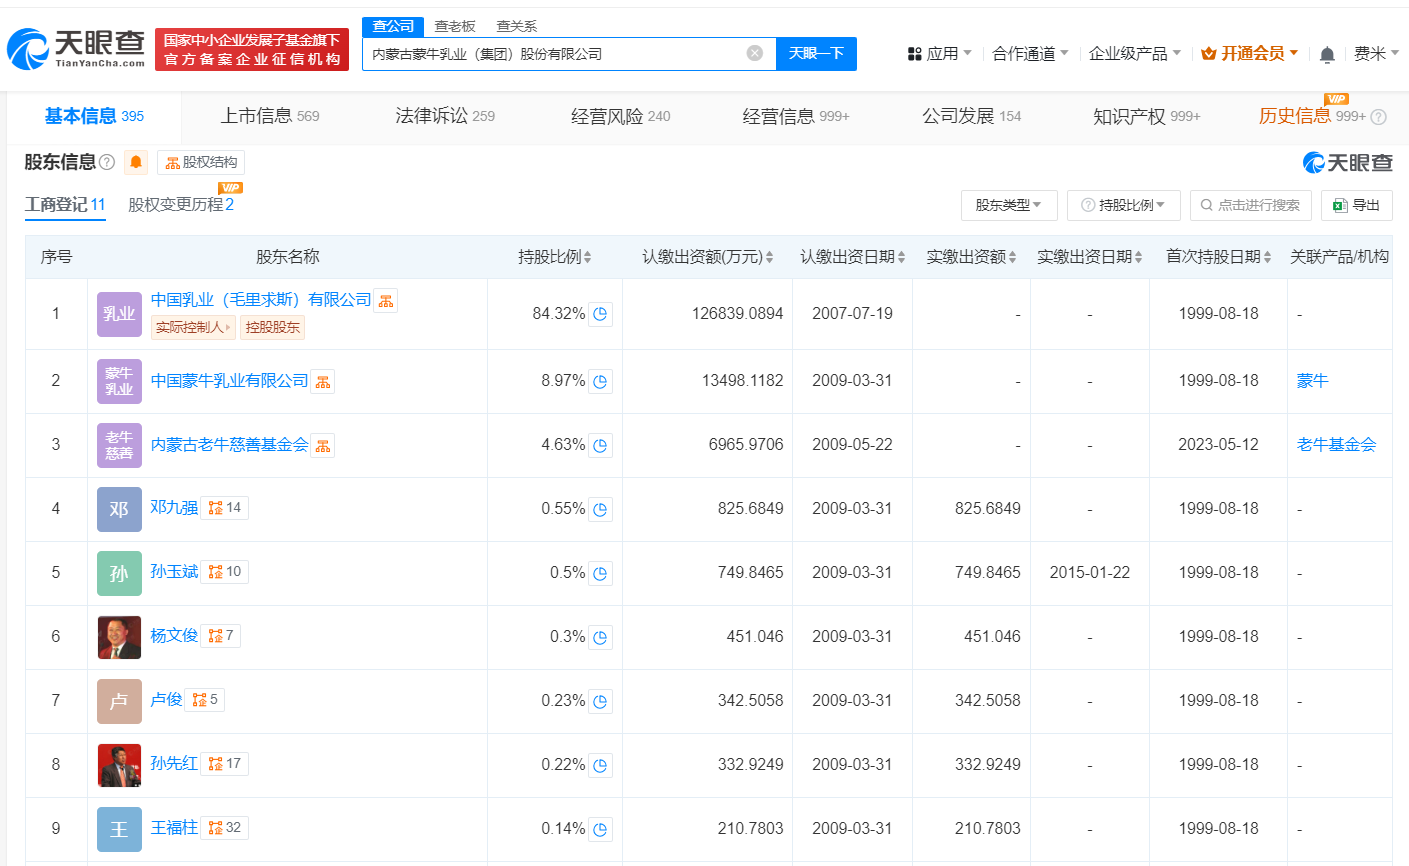Open the 持股比例 filter dropdown
The width and height of the screenshot is (1409, 866).
coord(1124,205)
